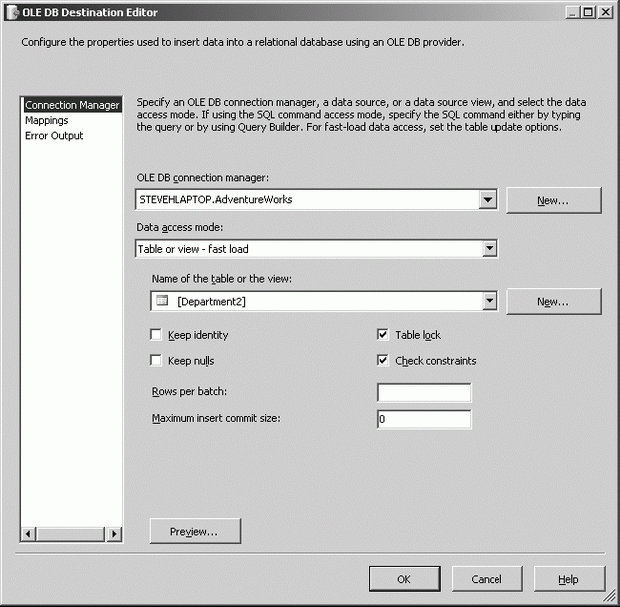Click the [Department2] table name text
The image size is (620, 607).
click(212, 302)
